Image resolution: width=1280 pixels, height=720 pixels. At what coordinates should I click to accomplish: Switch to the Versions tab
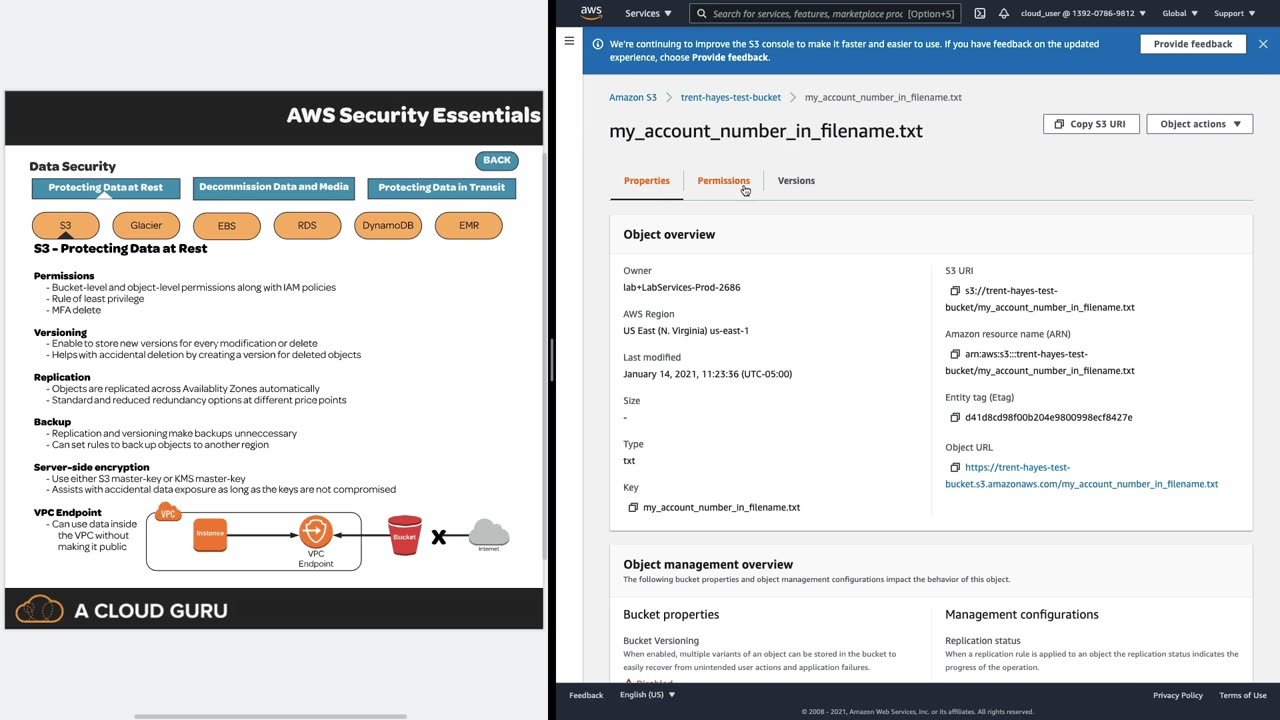pyautogui.click(x=796, y=181)
